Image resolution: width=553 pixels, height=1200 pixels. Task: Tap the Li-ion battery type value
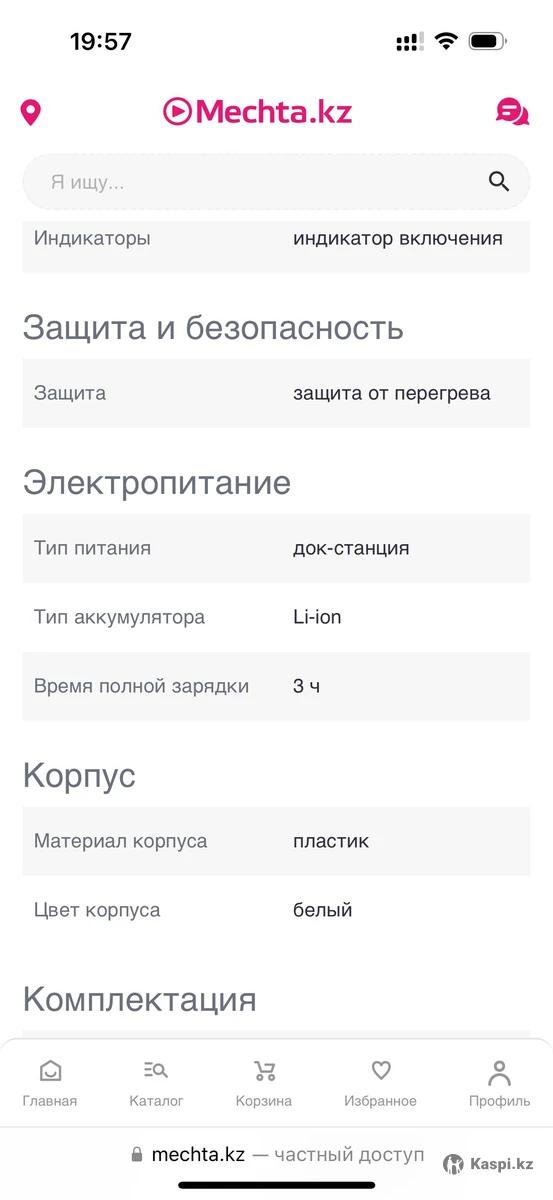point(317,617)
